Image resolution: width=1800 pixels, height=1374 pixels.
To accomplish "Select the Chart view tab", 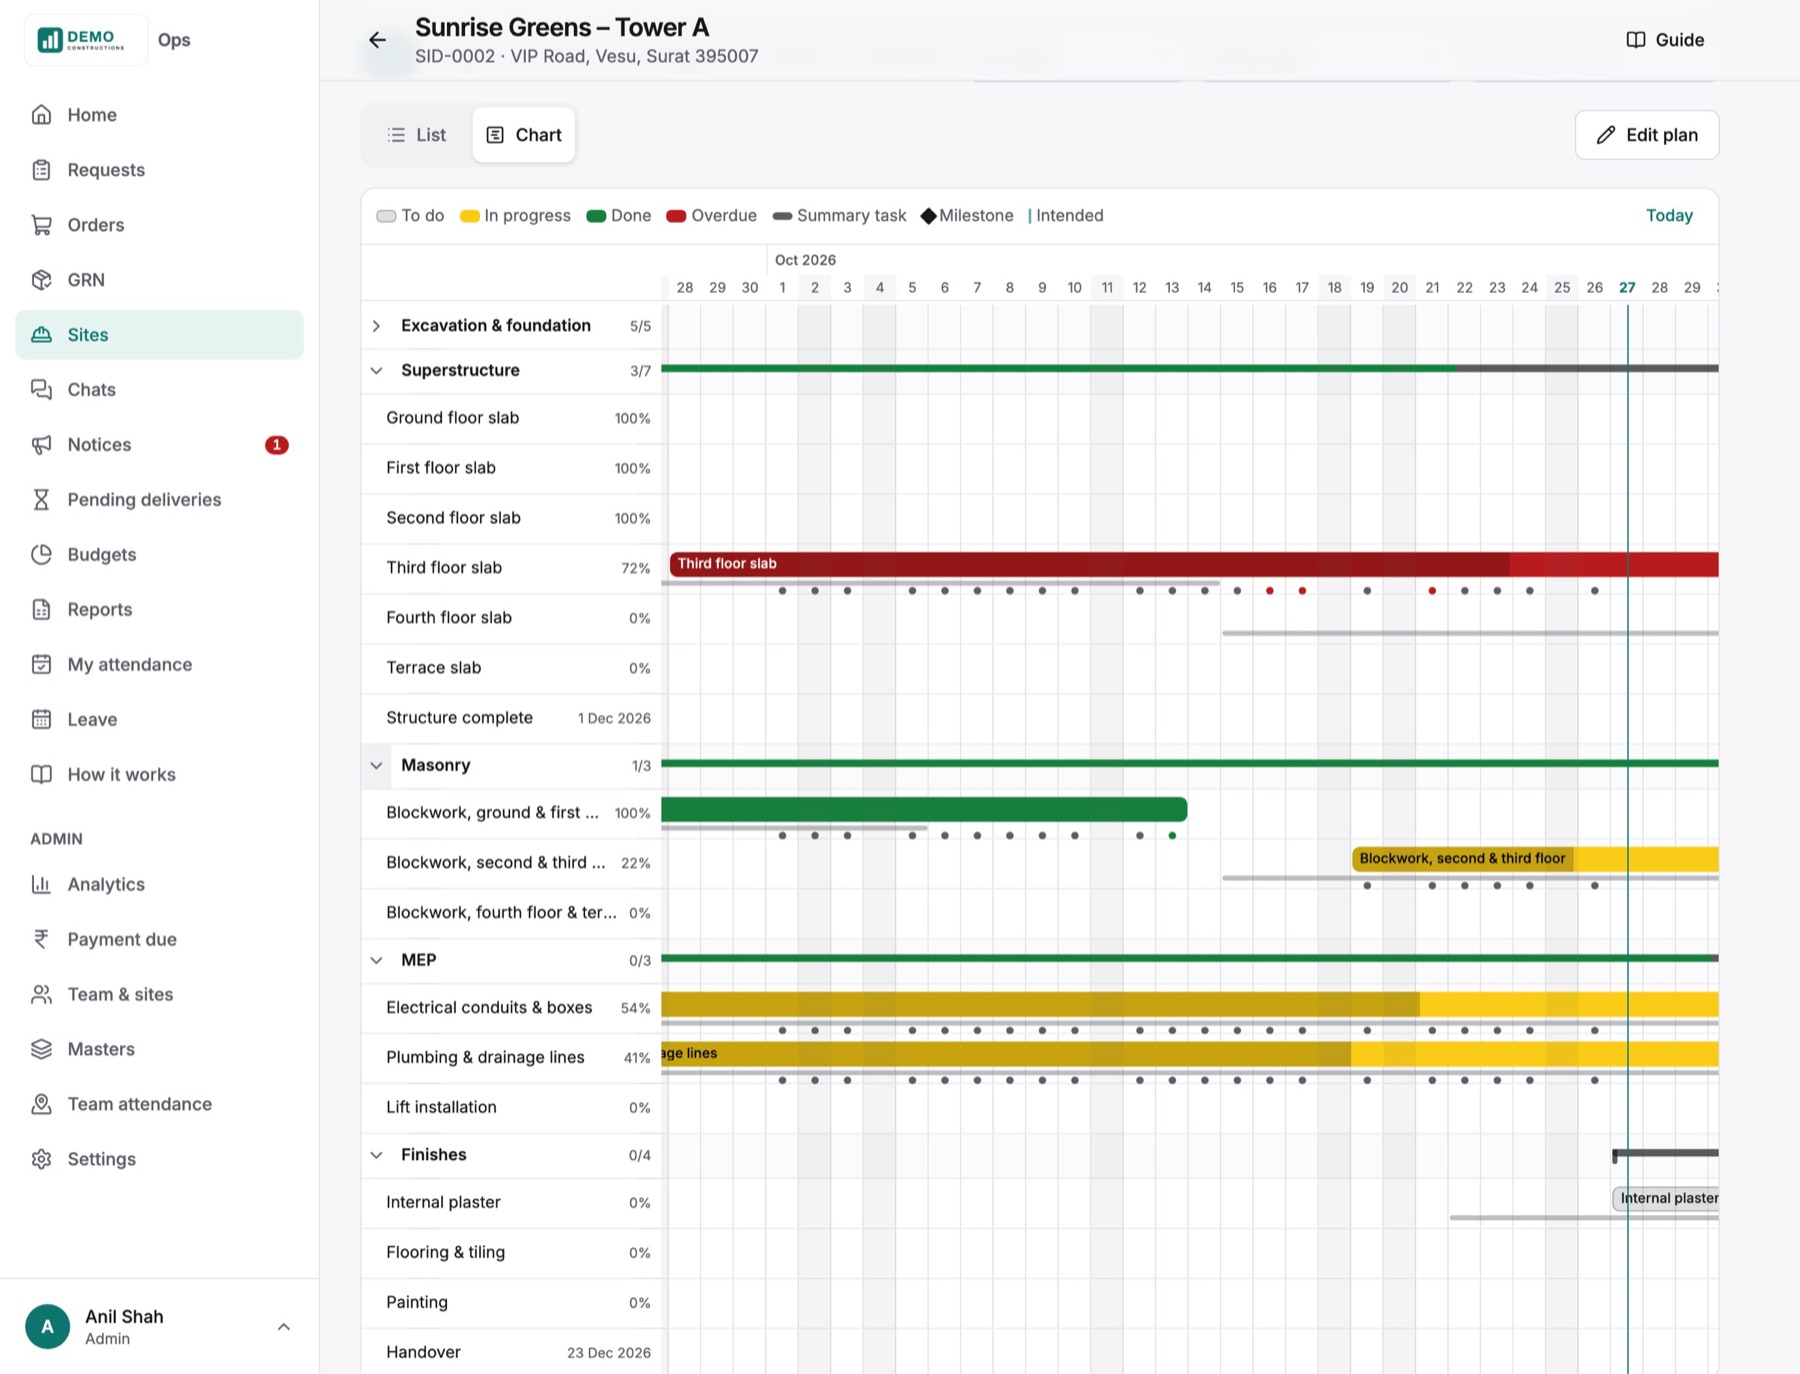I will tap(524, 135).
